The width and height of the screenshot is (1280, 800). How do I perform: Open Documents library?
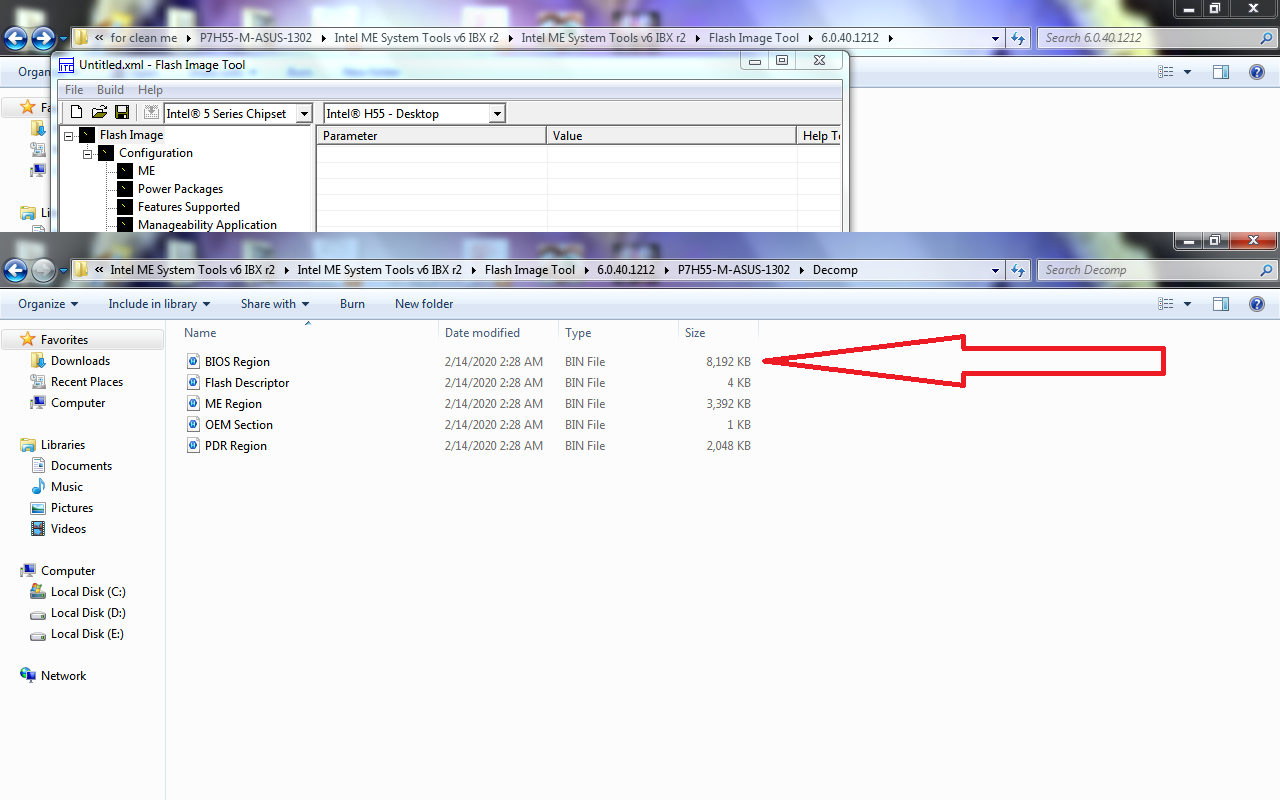(81, 466)
